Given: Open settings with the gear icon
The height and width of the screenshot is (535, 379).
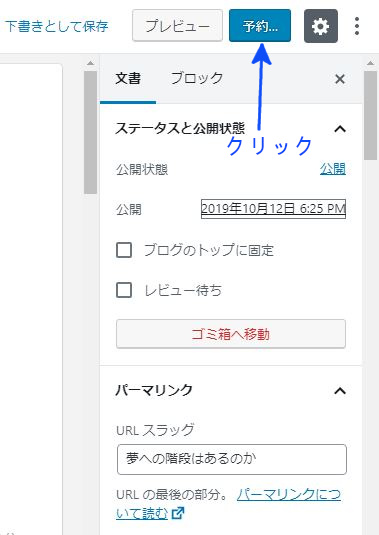Looking at the screenshot, I should coord(321,26).
